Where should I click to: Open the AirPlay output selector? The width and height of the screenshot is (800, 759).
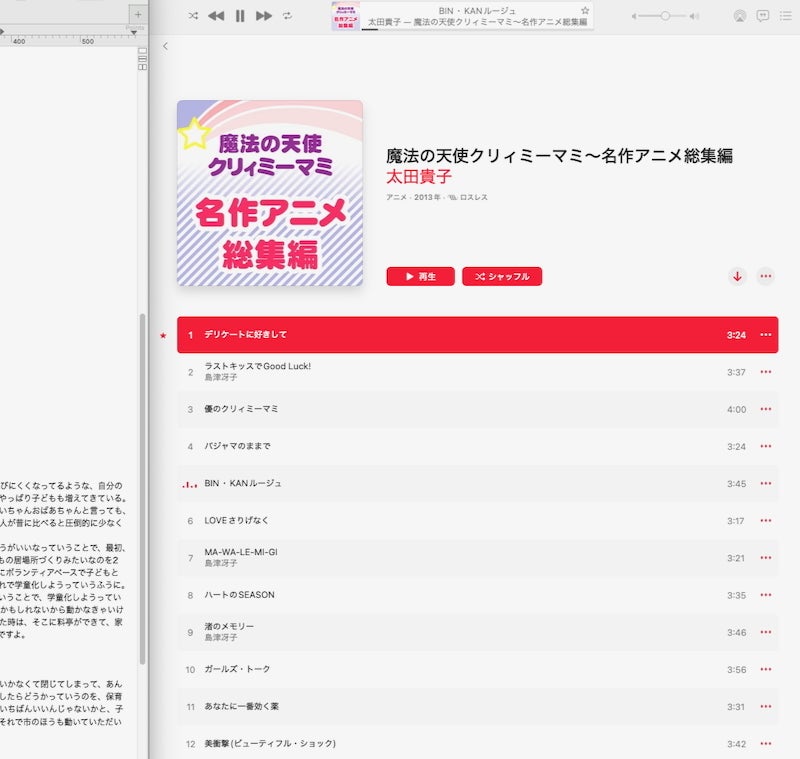pos(739,16)
